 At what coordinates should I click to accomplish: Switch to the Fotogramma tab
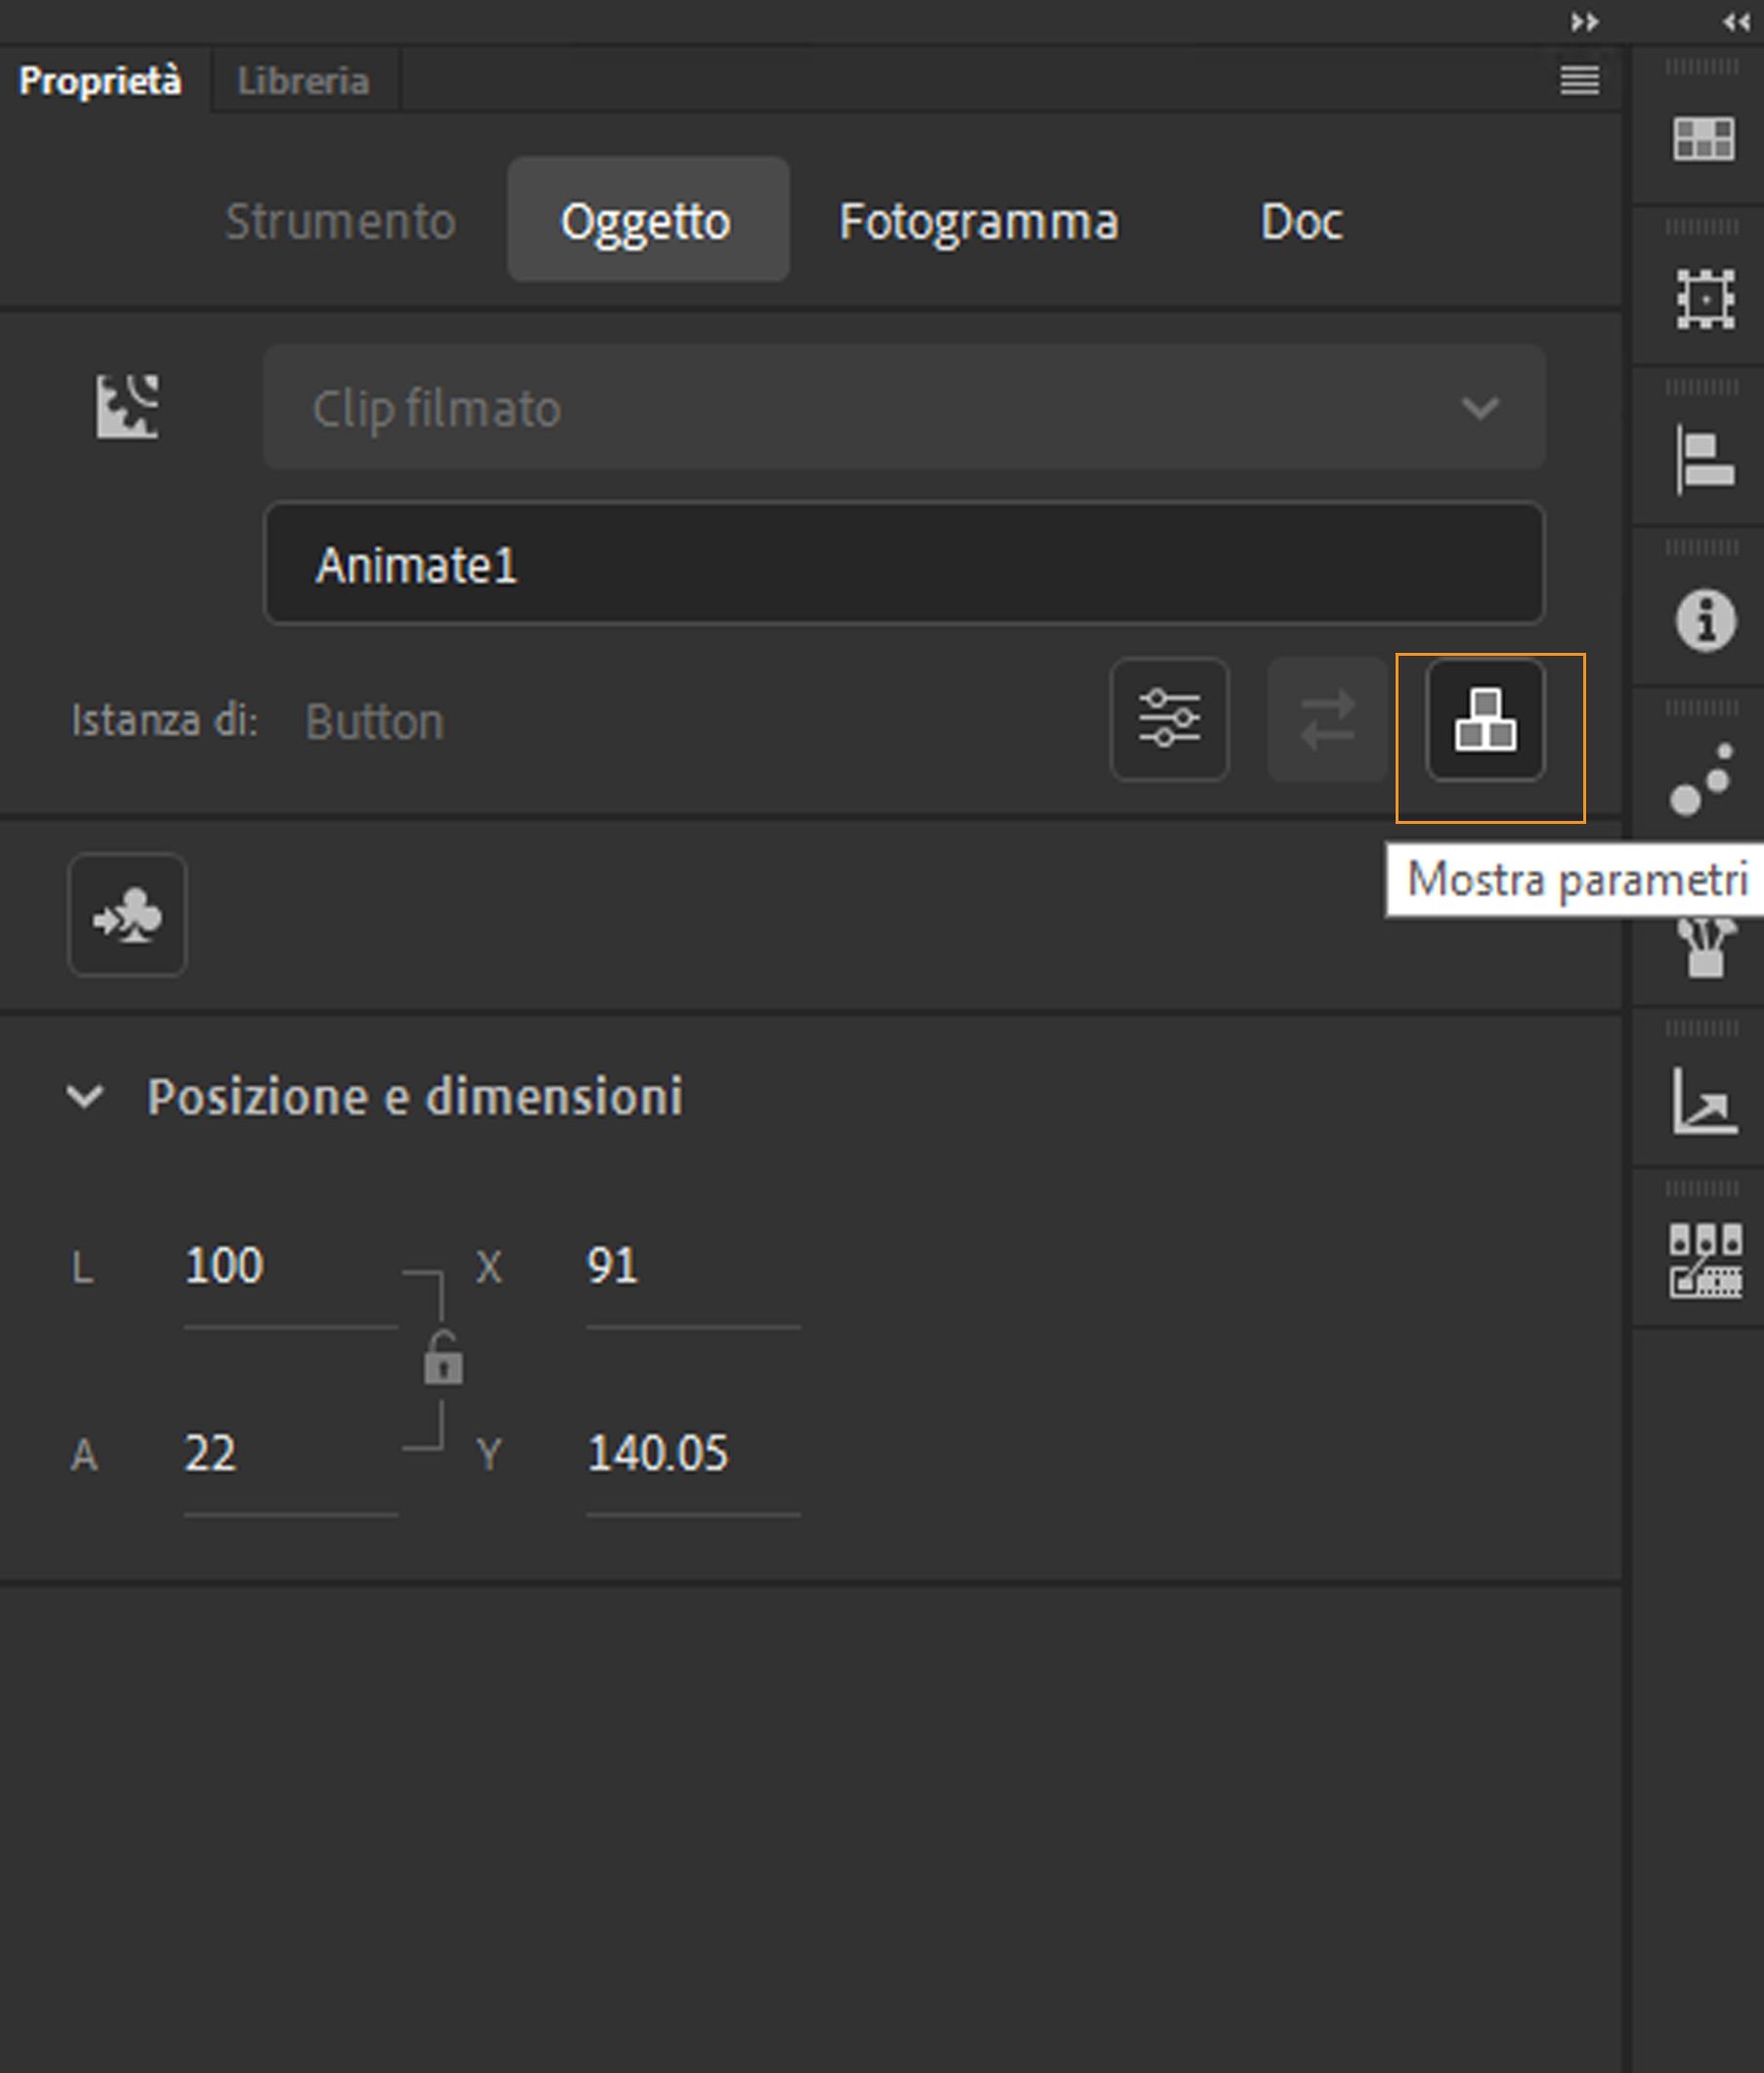point(981,221)
